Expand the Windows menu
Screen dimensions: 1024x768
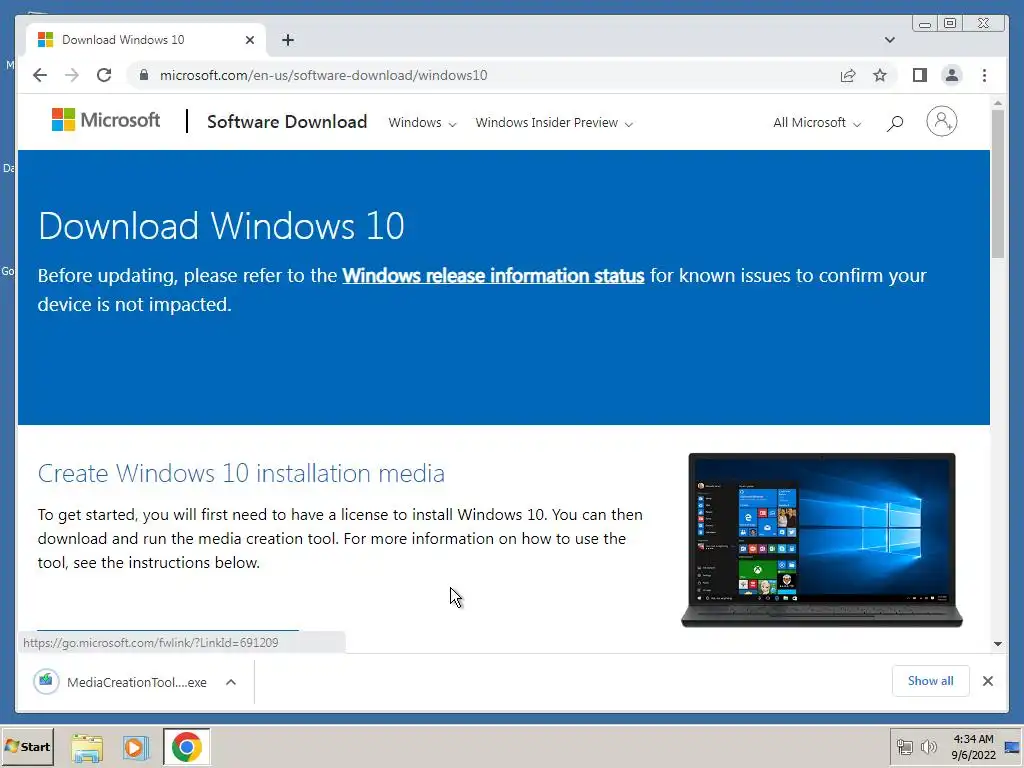(x=422, y=123)
